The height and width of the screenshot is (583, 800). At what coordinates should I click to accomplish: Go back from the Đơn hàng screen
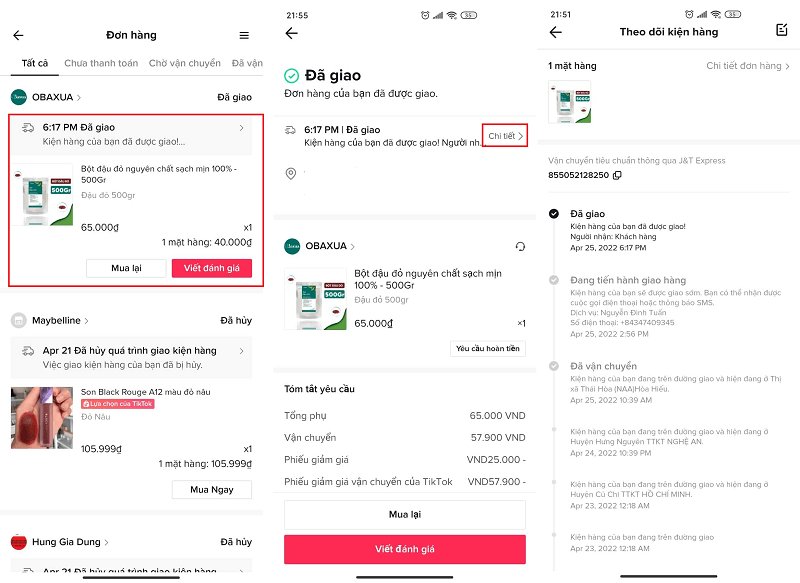(x=18, y=35)
